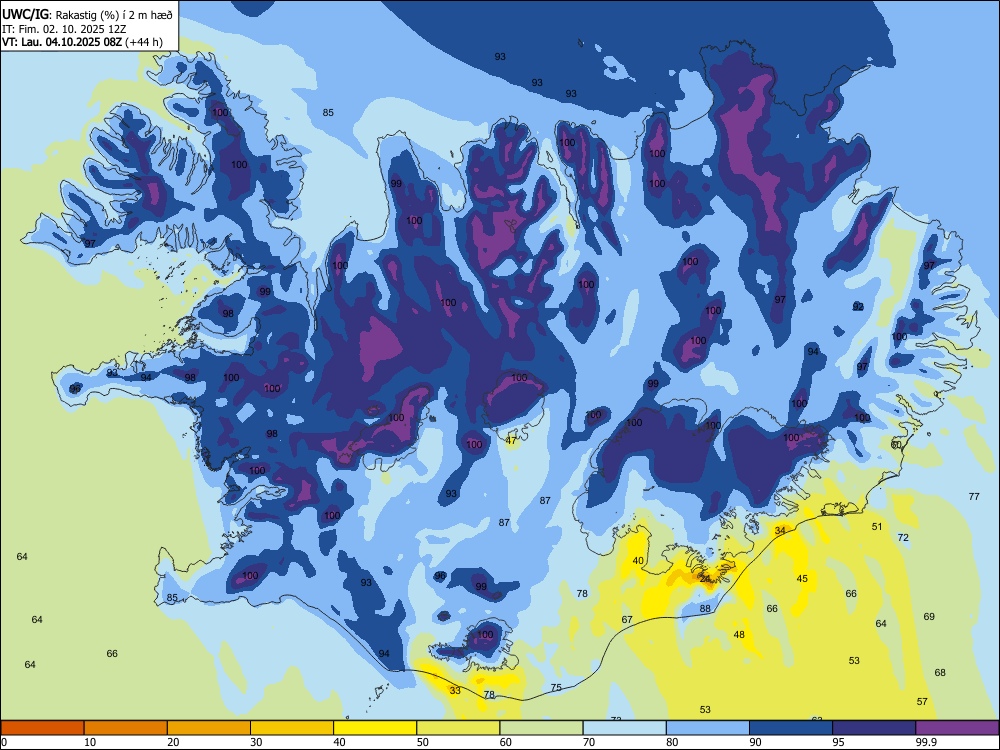Click the humidity value '51' east of coast

pyautogui.click(x=877, y=526)
